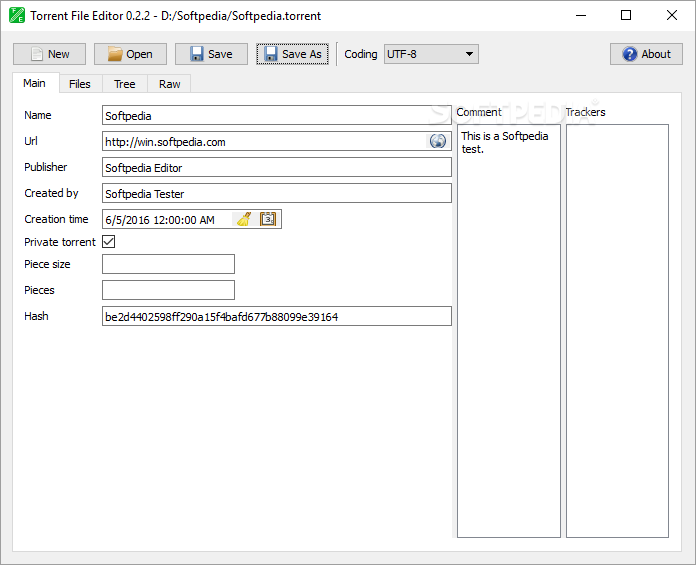Click the Hash value field

(277, 316)
